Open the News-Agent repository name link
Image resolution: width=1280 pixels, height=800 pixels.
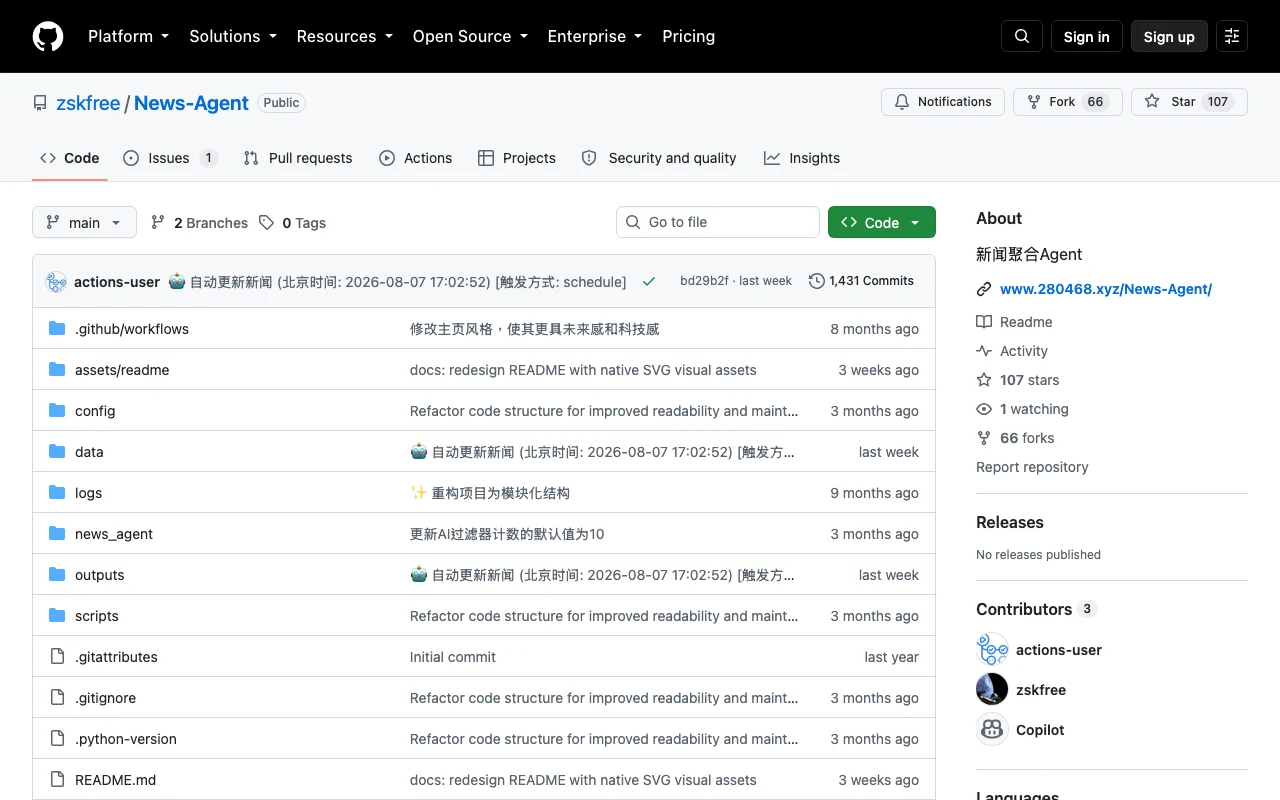click(x=191, y=103)
